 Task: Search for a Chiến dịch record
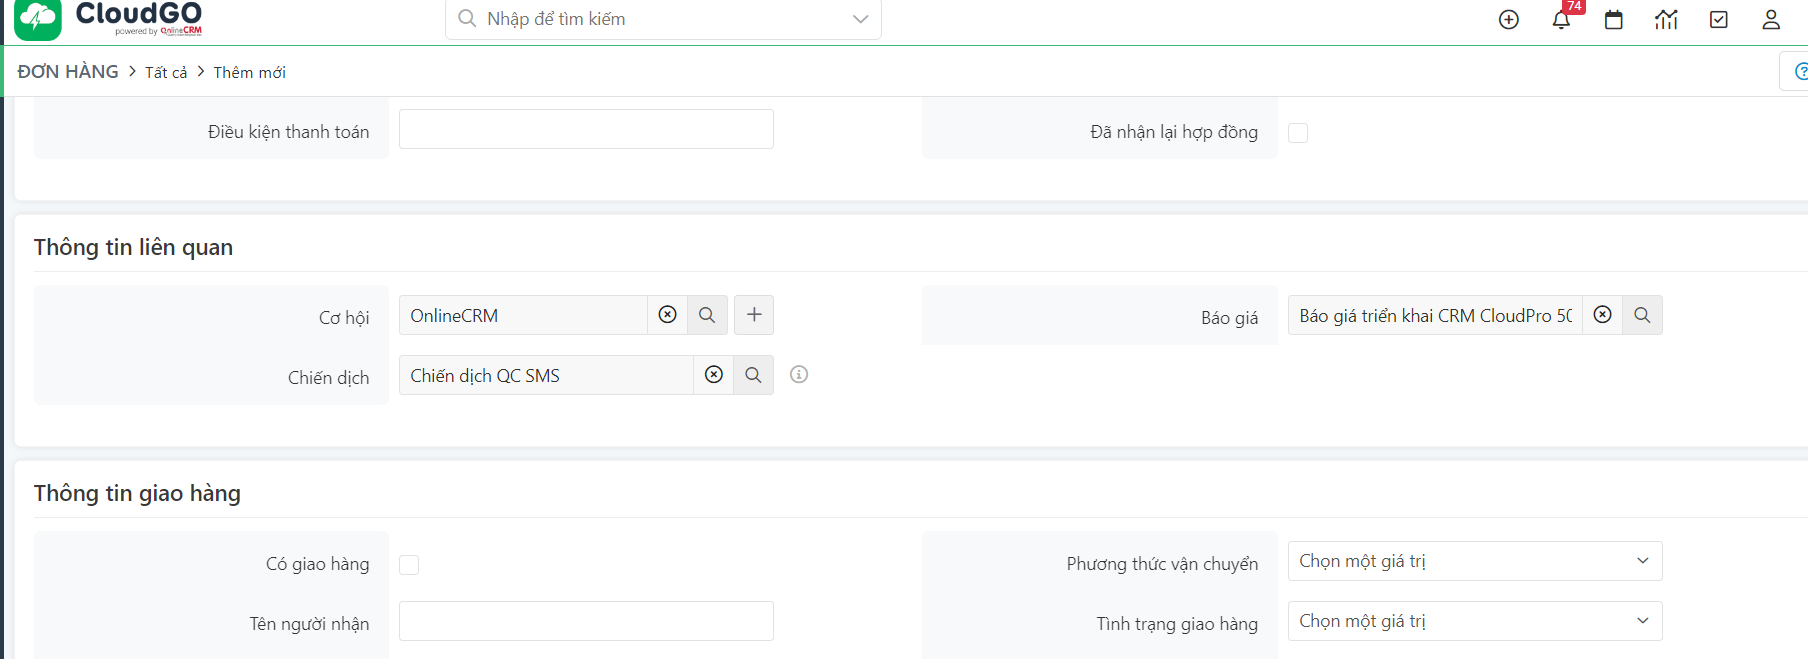click(x=754, y=375)
